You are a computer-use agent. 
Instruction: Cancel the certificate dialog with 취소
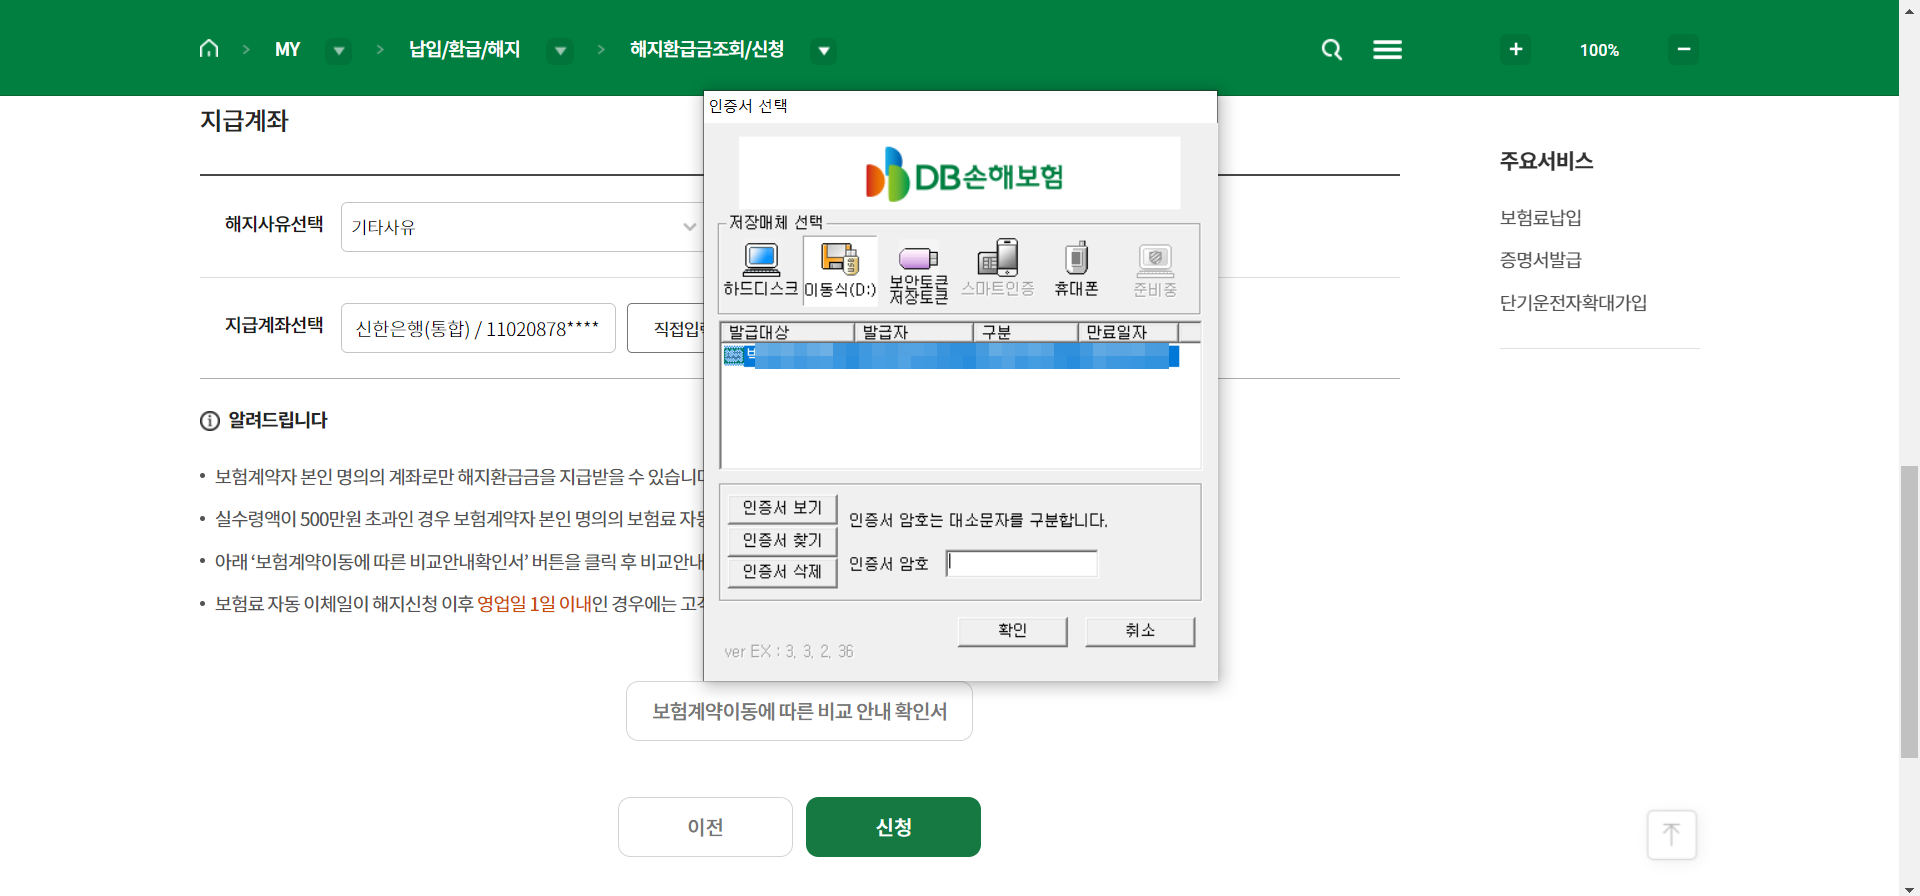[1140, 631]
